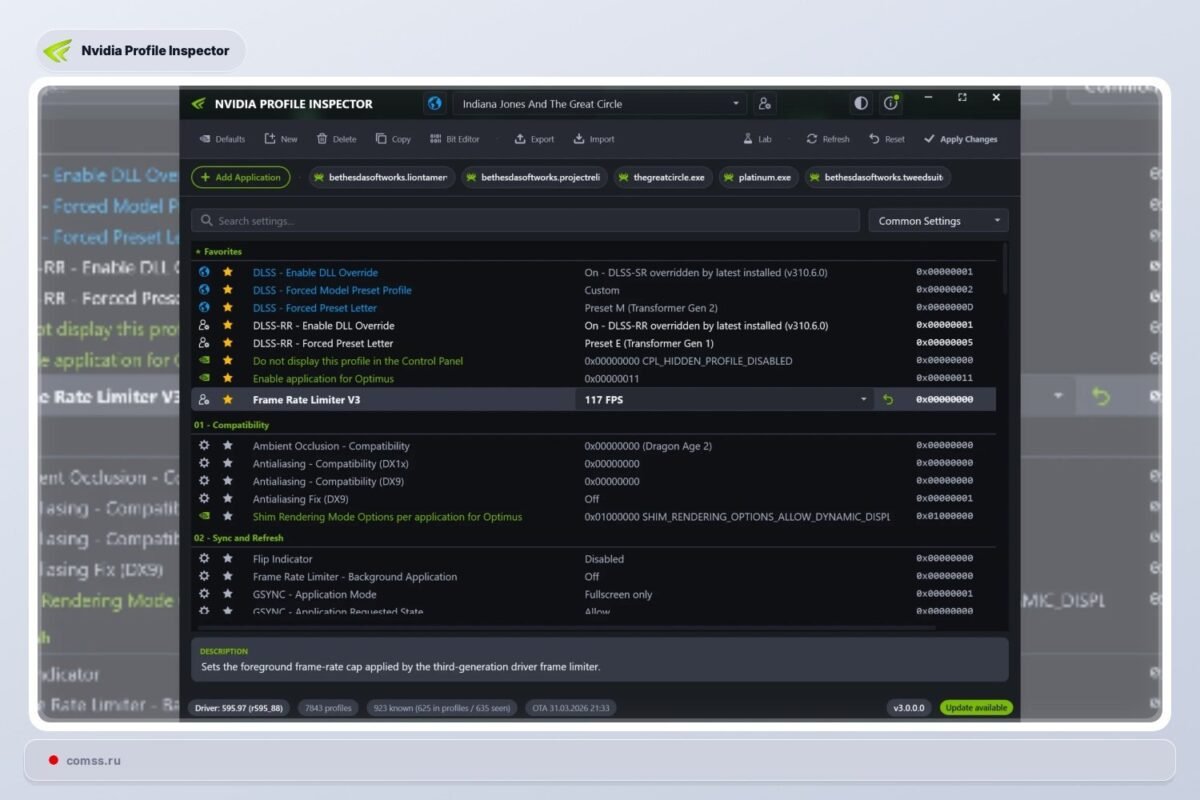Click gear icon on Antialiasing - Compatibility (DX1x) row
This screenshot has height=800, width=1200.
204,464
